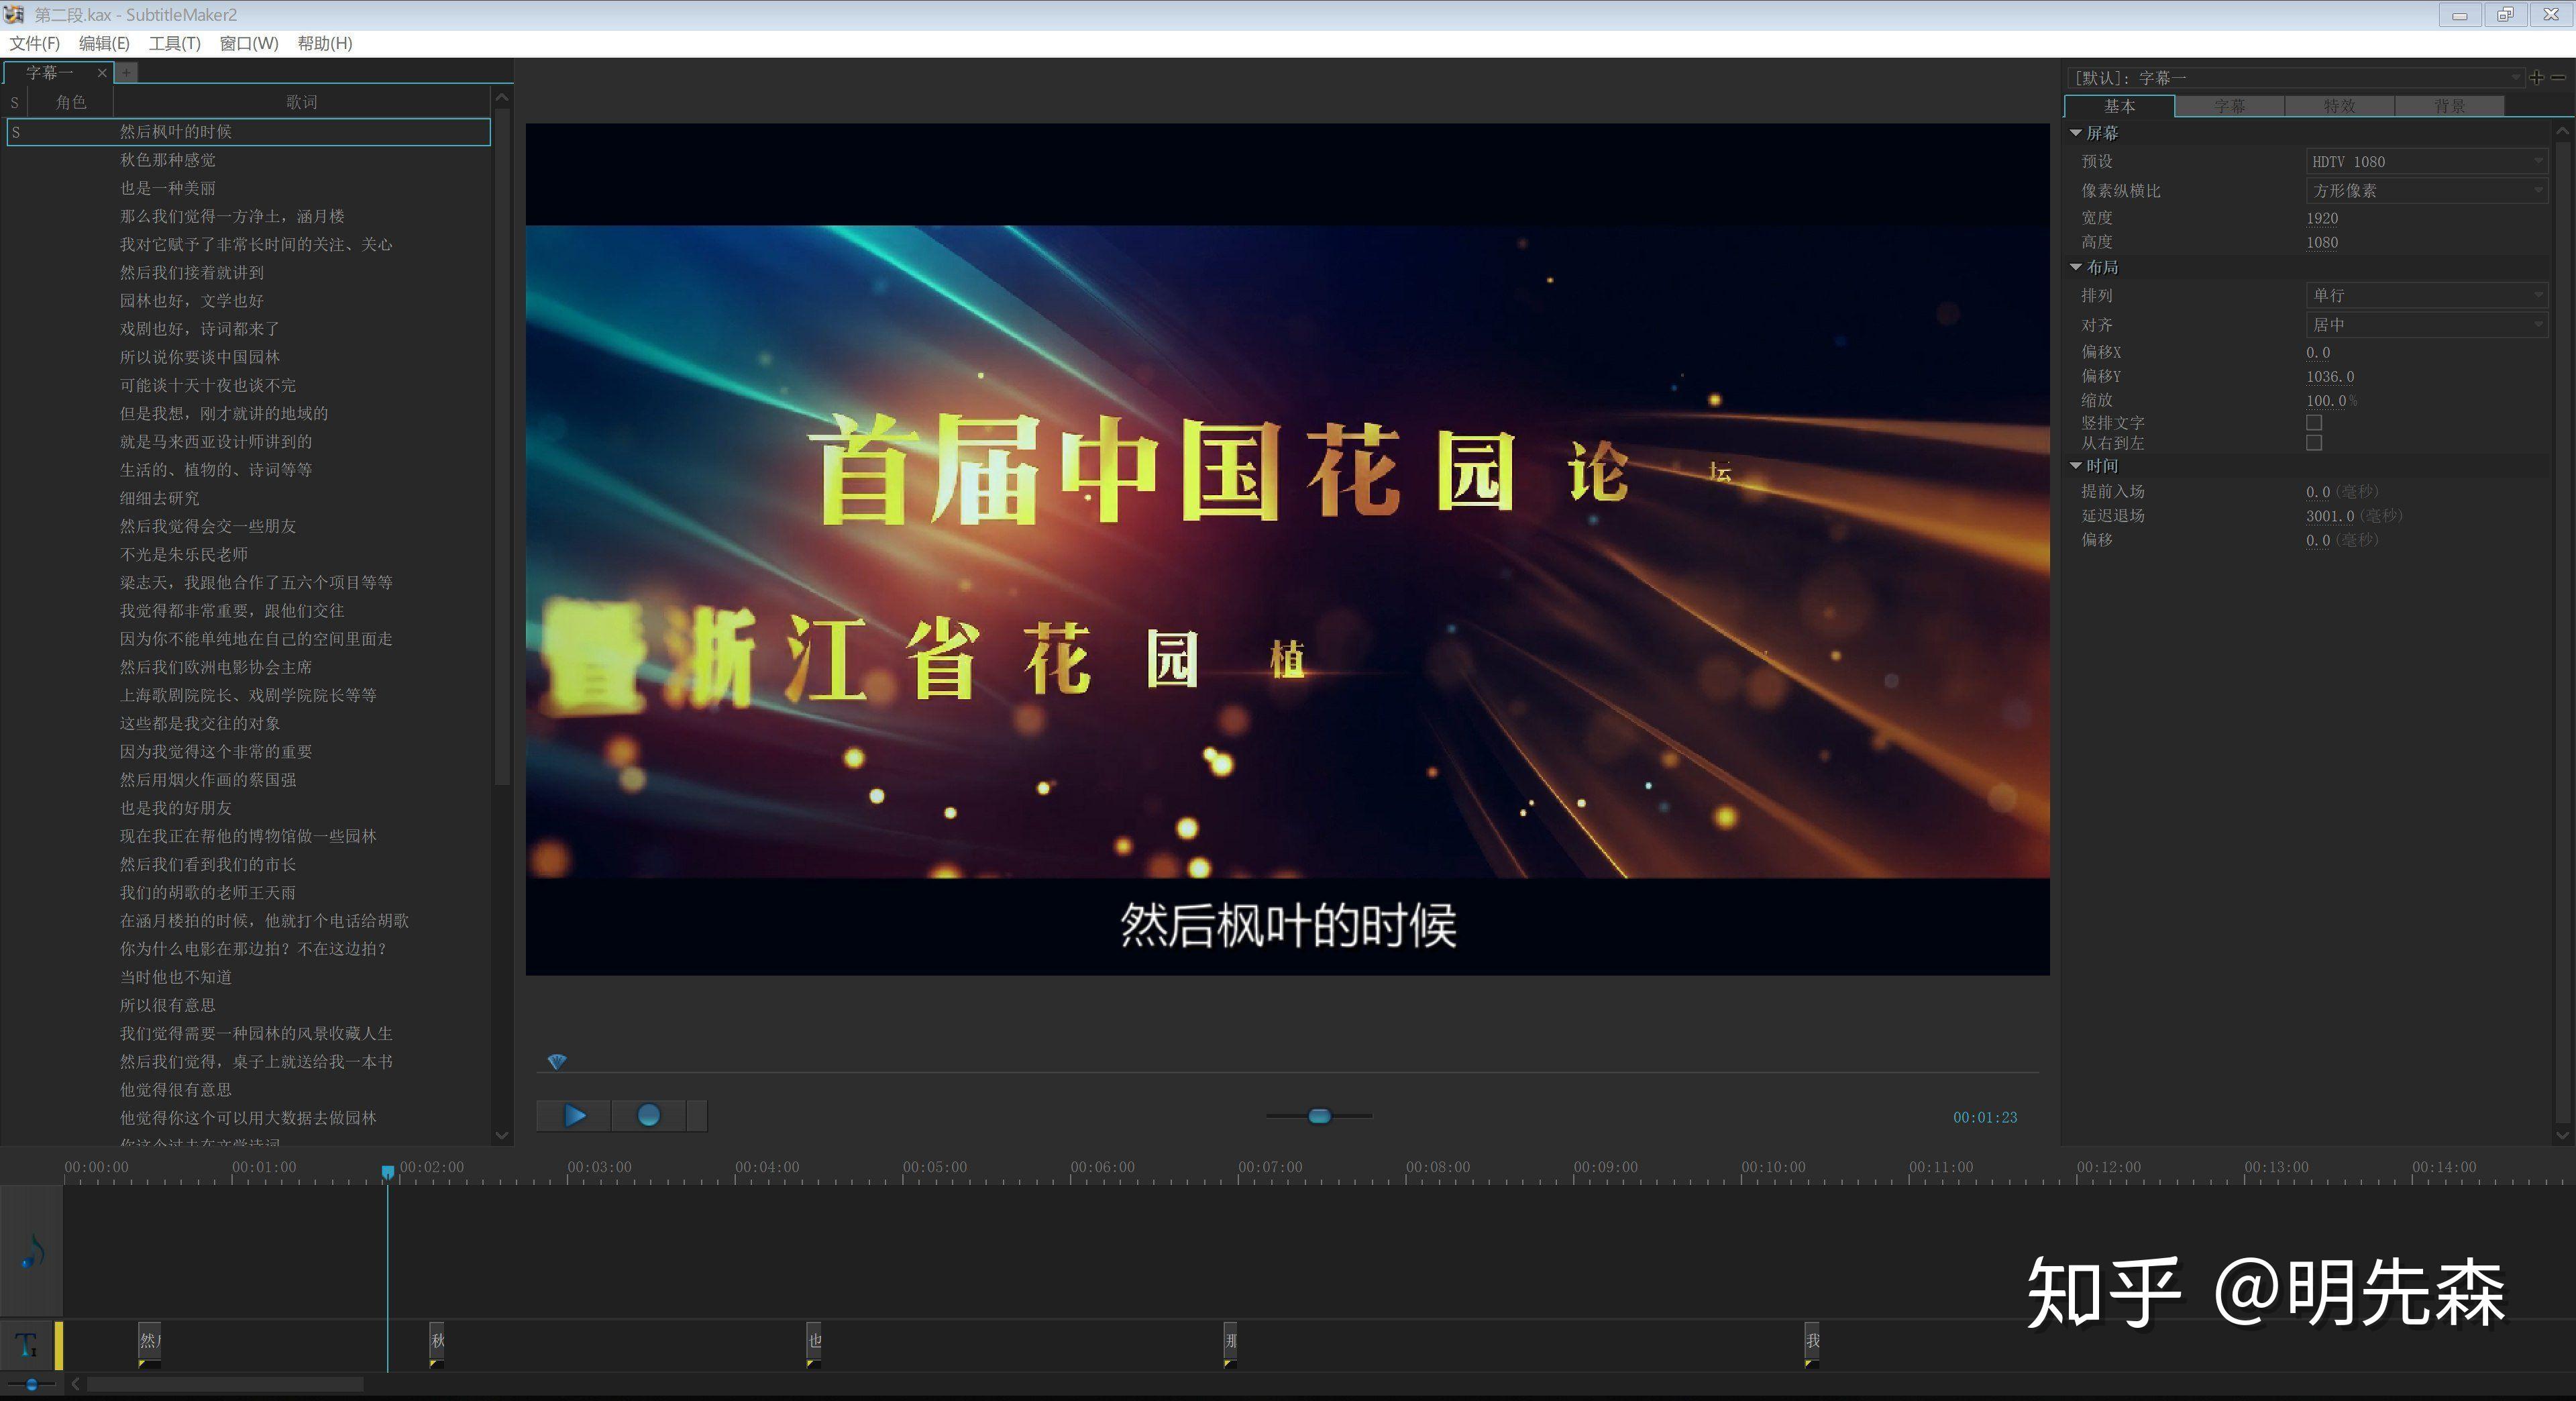Collapse the 布局 layout section

tap(2076, 267)
